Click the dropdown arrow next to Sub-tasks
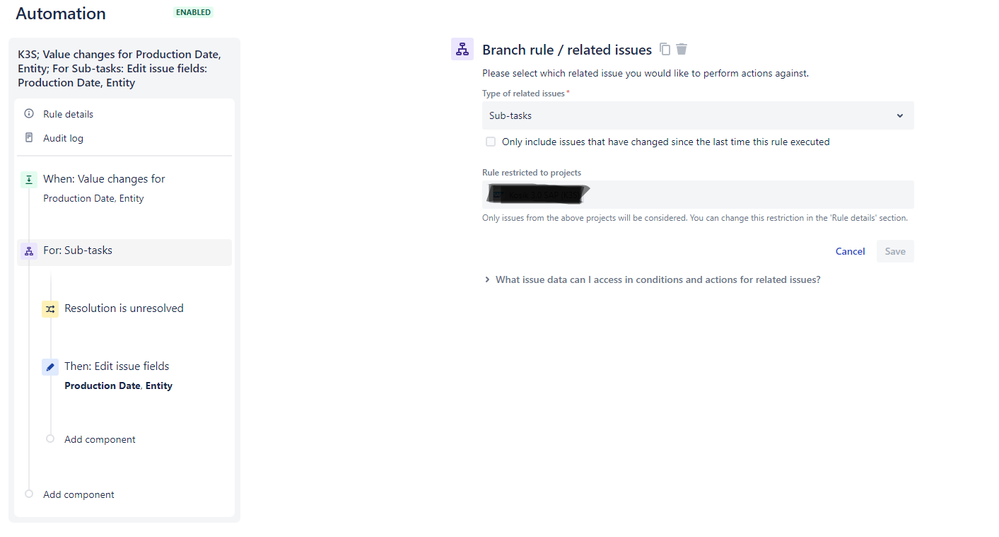 click(900, 116)
